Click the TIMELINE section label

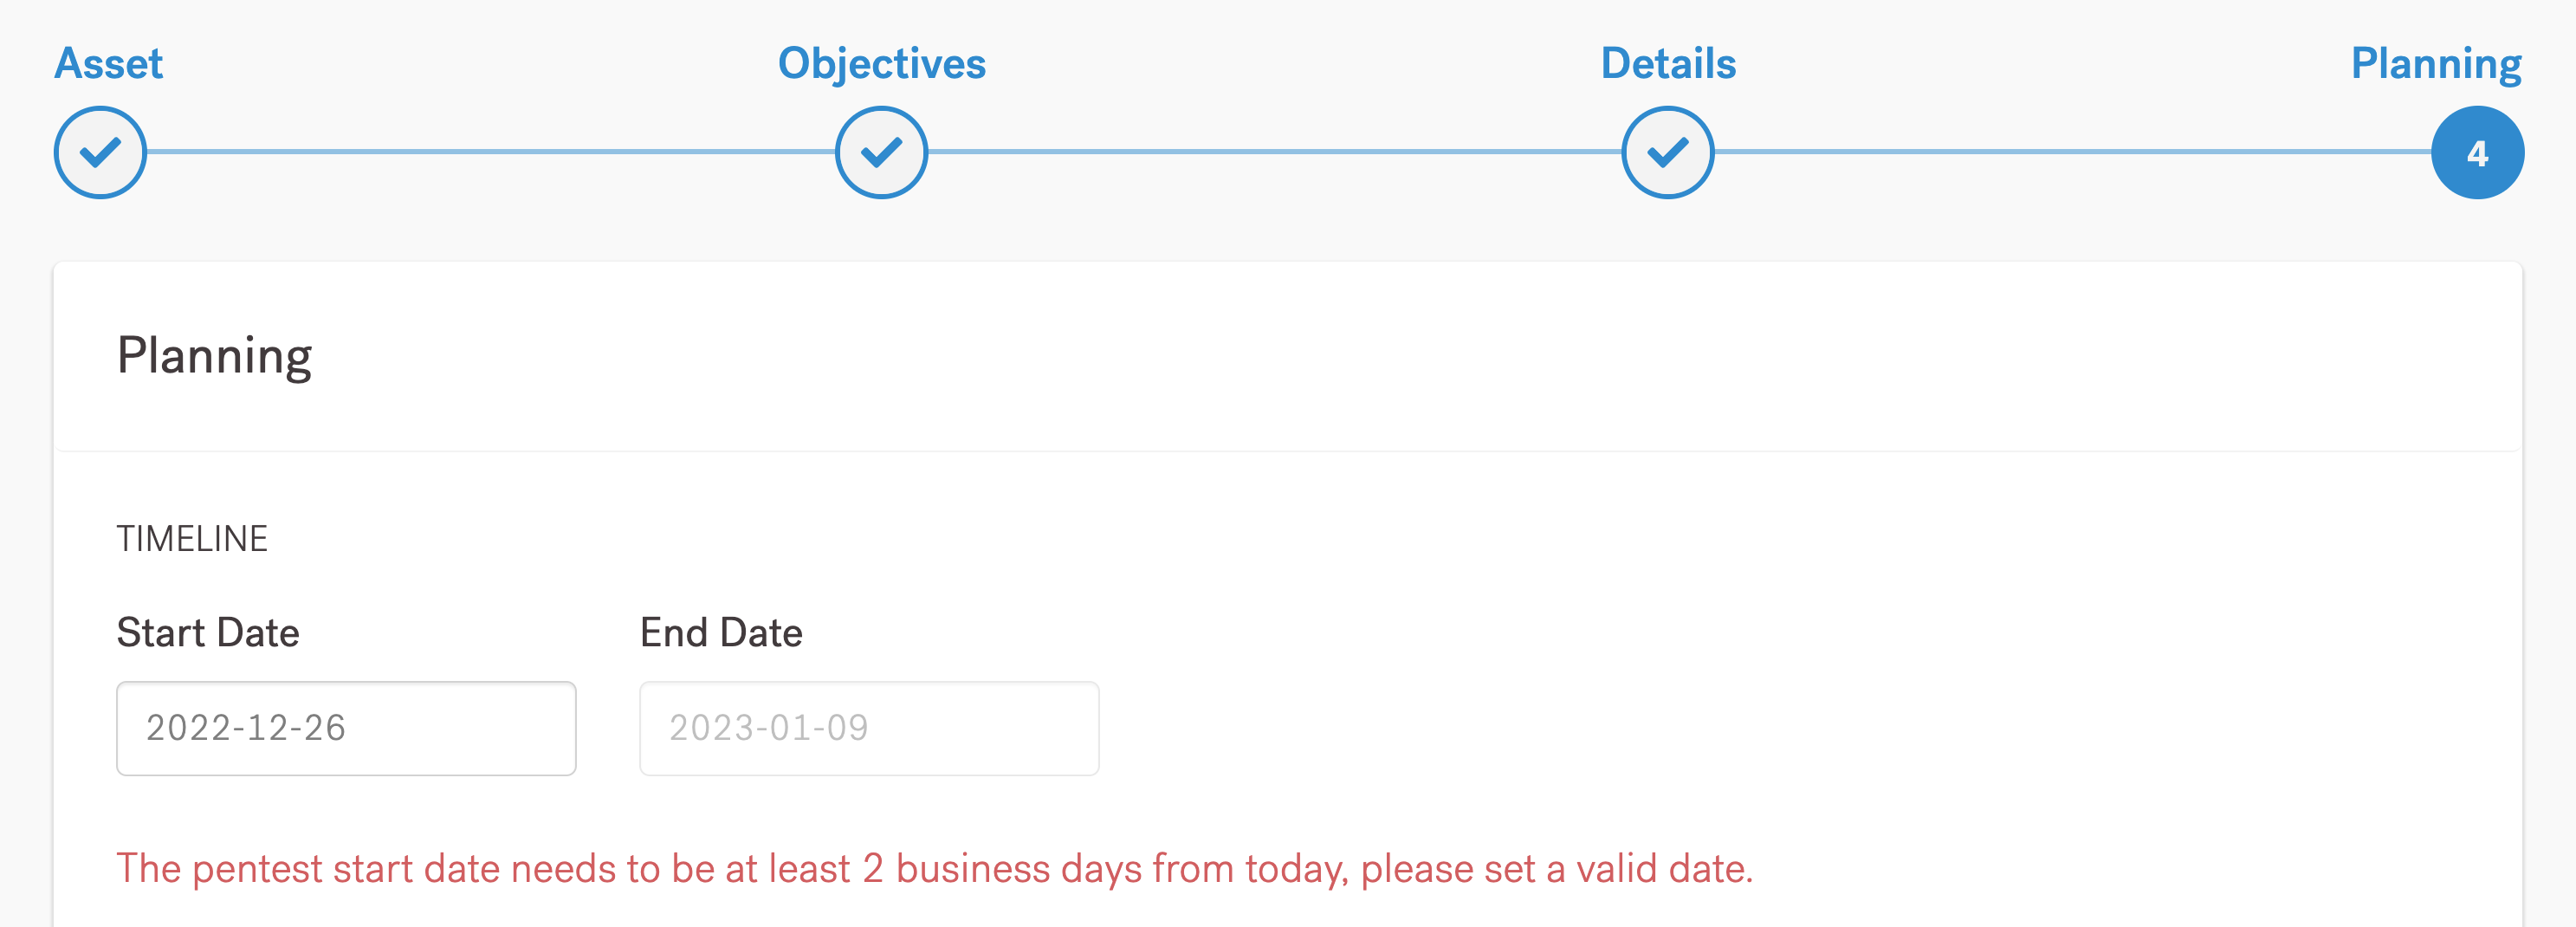click(x=192, y=539)
